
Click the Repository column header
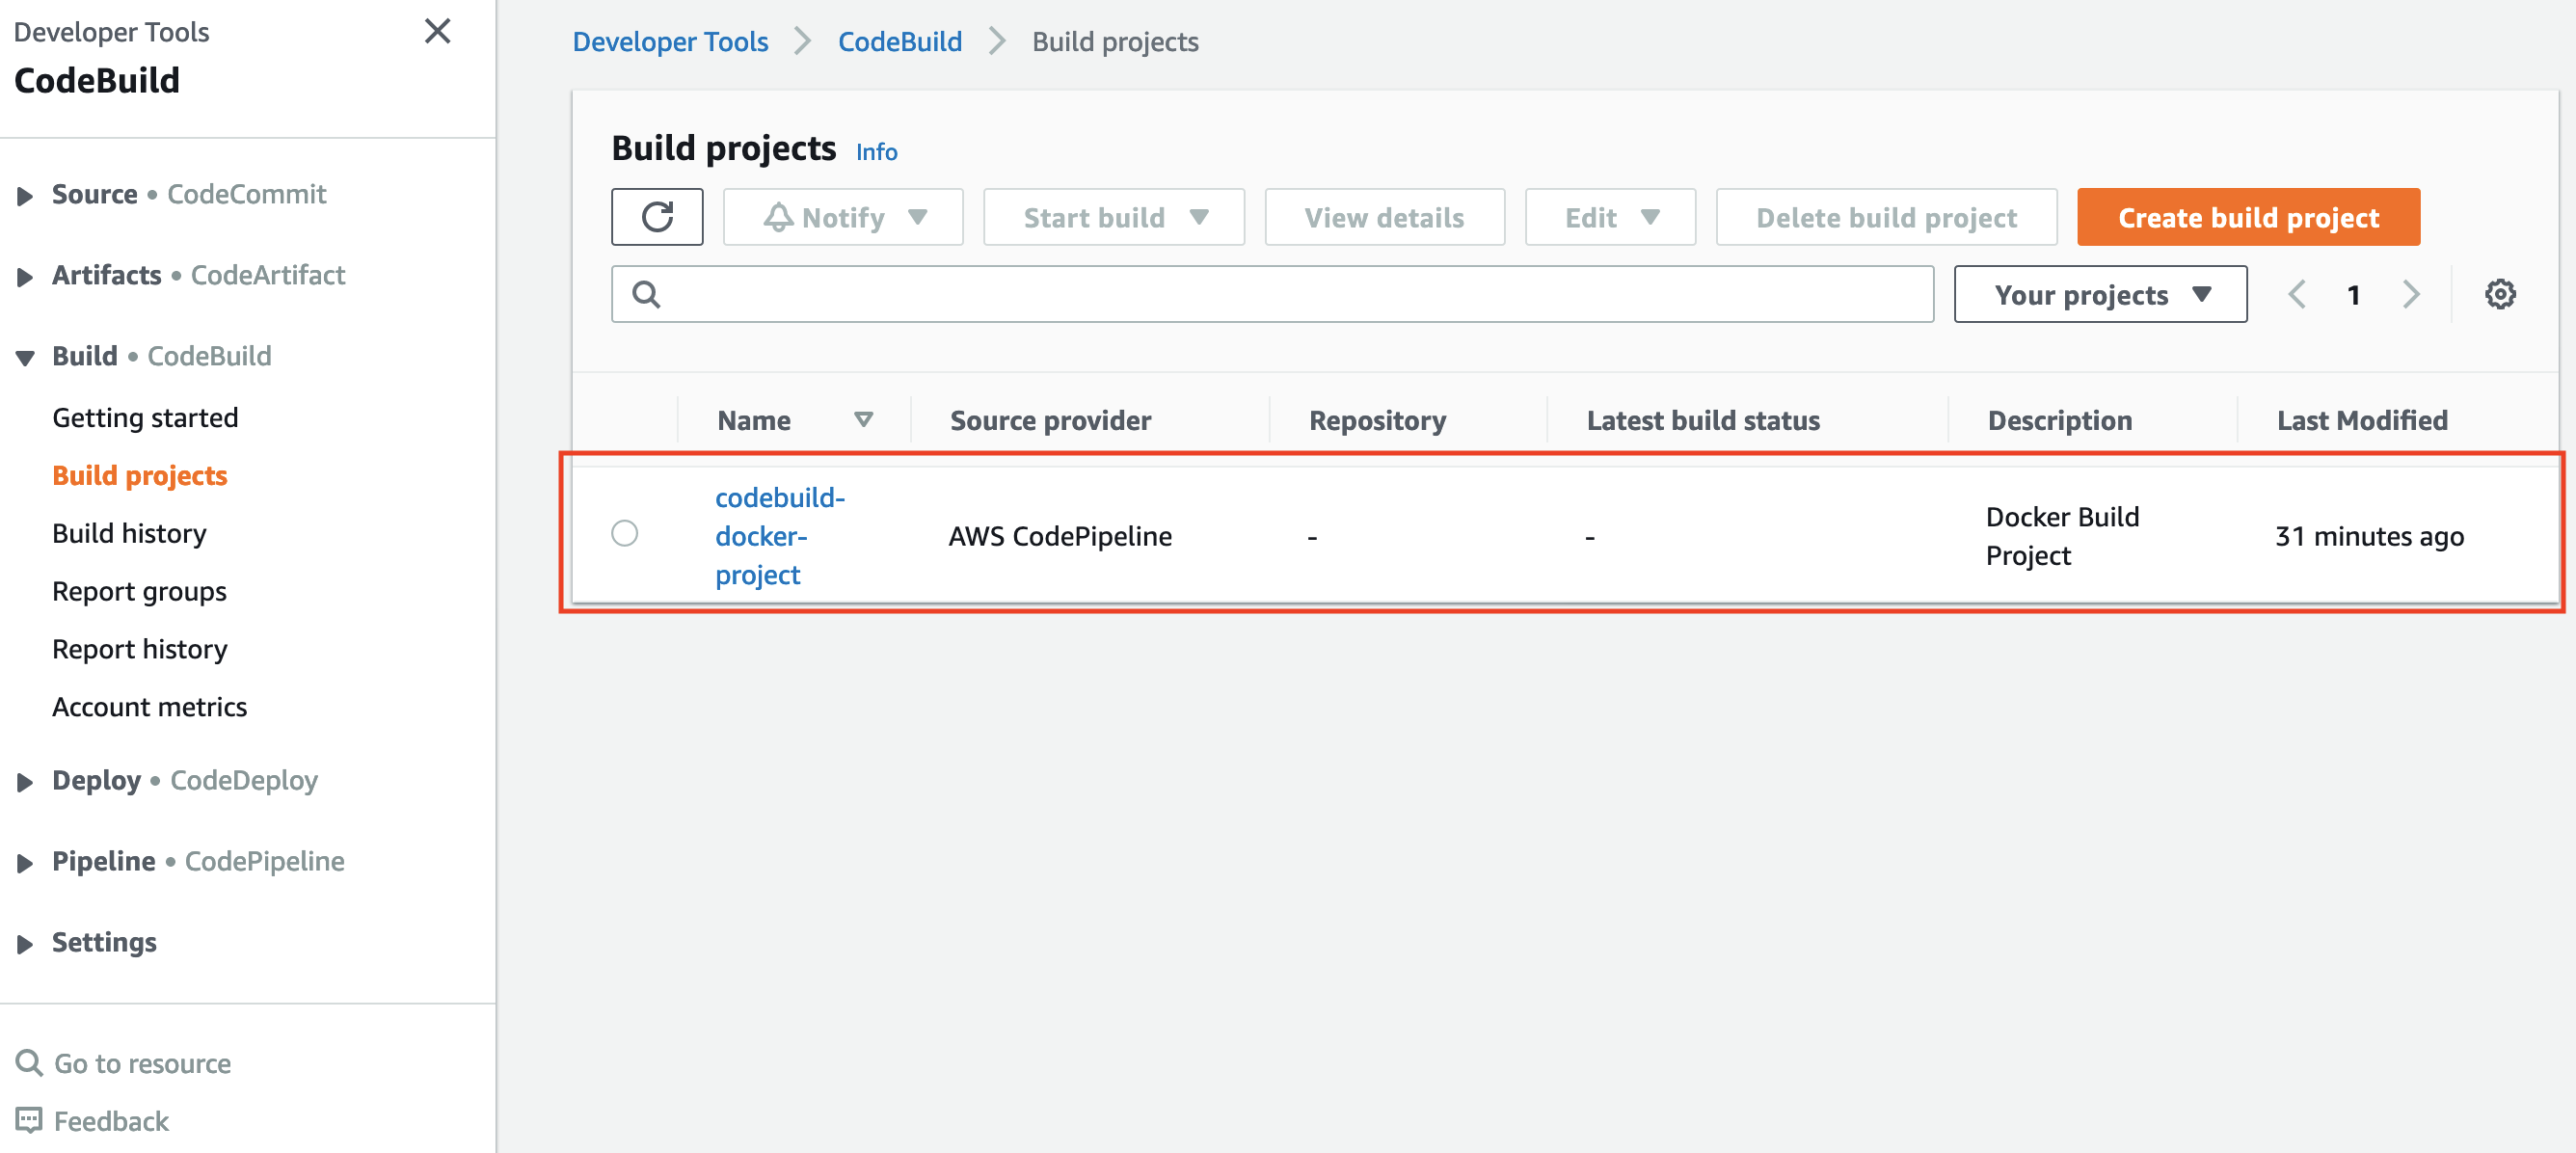[x=1377, y=420]
